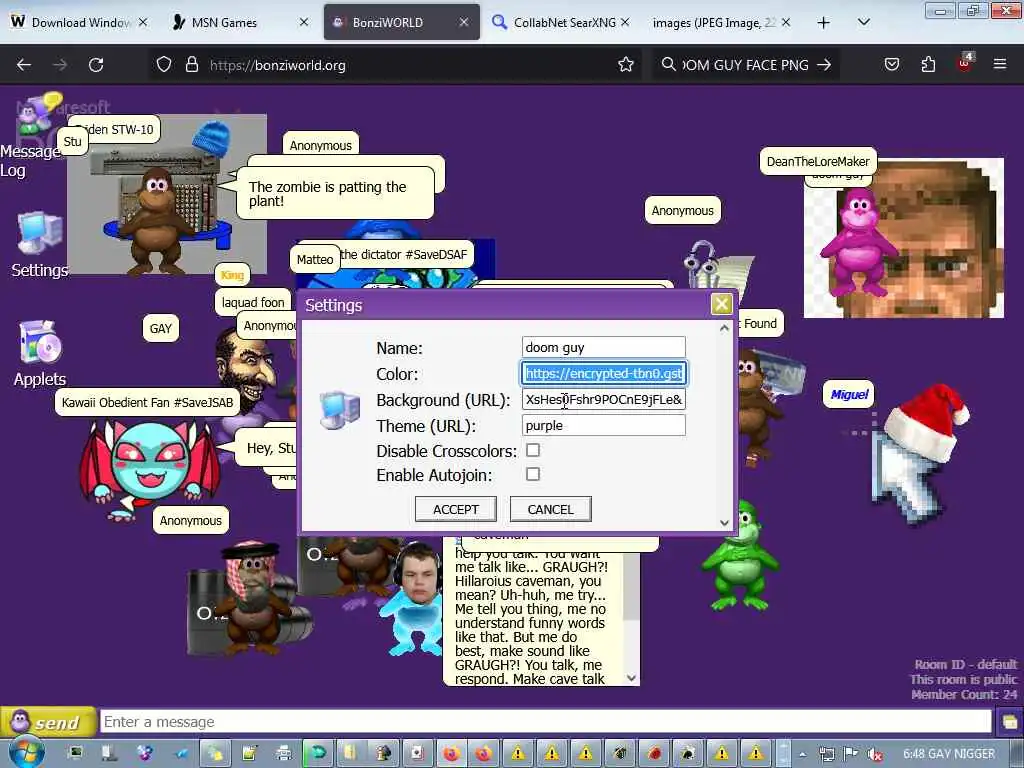Open the Save to Pocket icon

click(x=891, y=65)
